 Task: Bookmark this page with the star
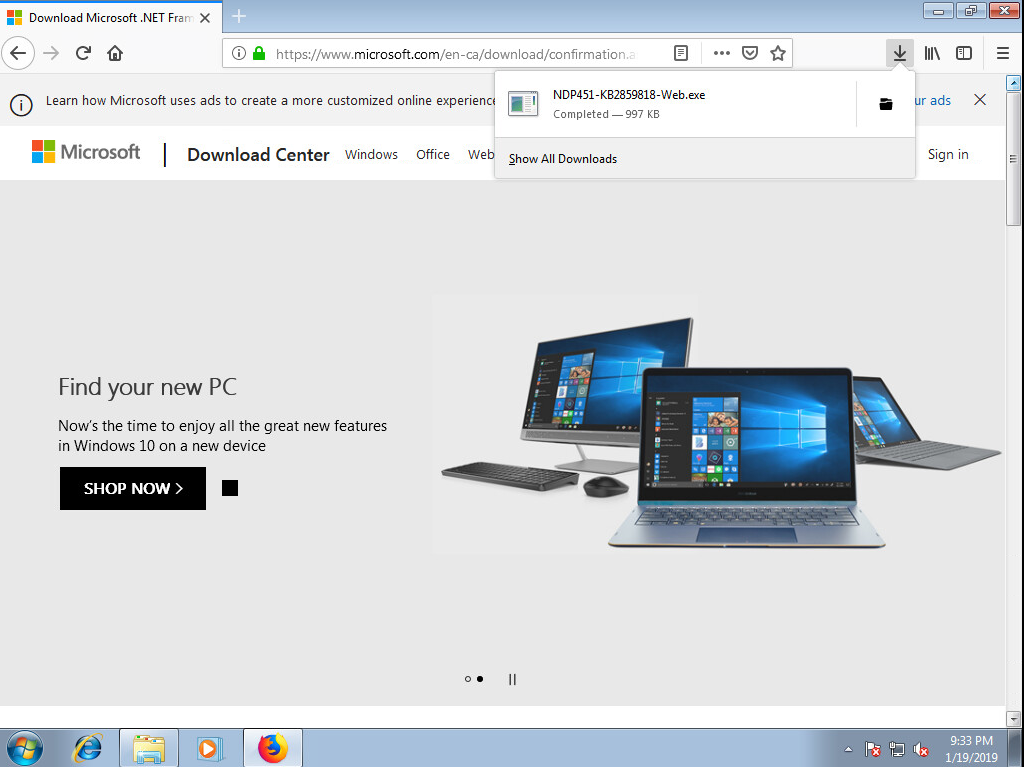point(778,54)
